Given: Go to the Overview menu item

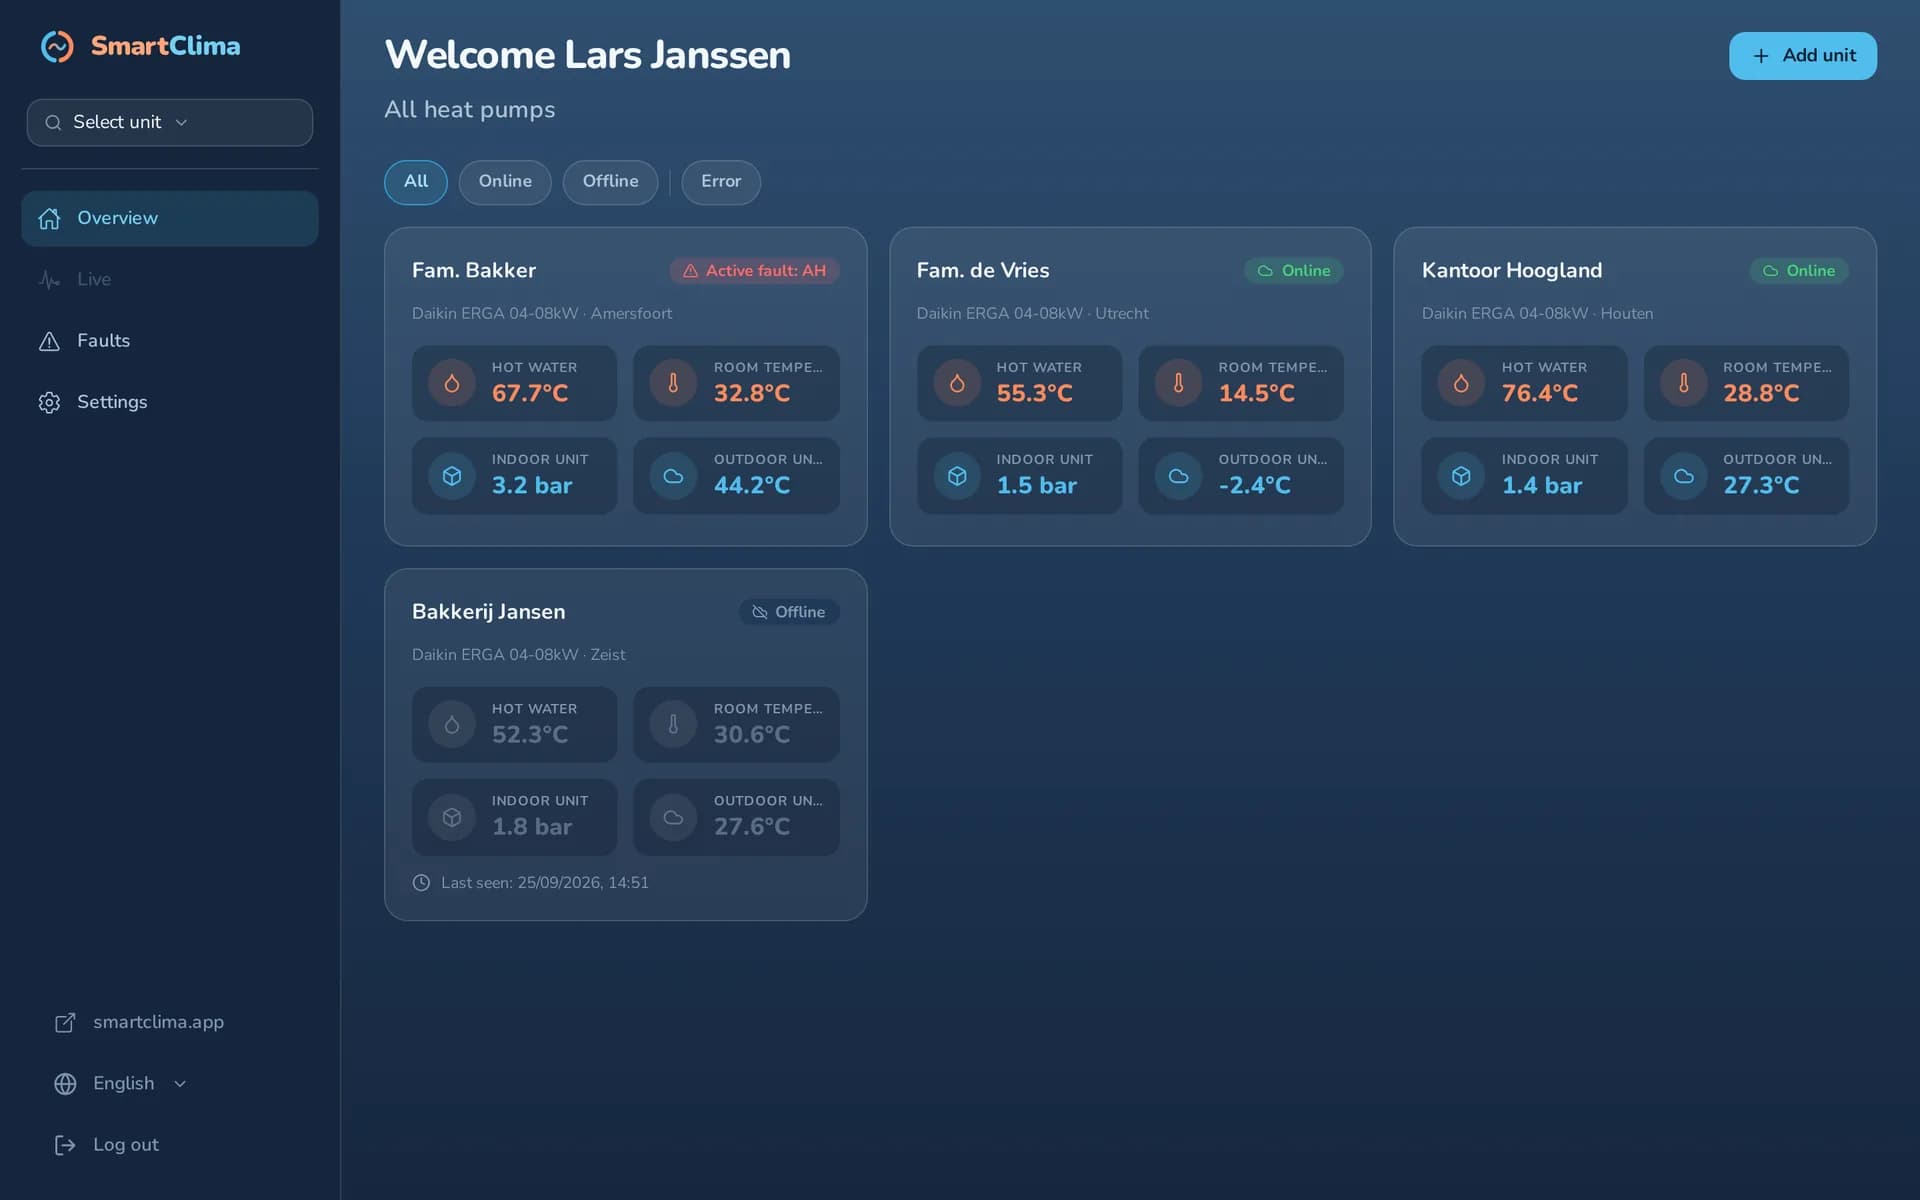Looking at the screenshot, I should pyautogui.click(x=170, y=218).
